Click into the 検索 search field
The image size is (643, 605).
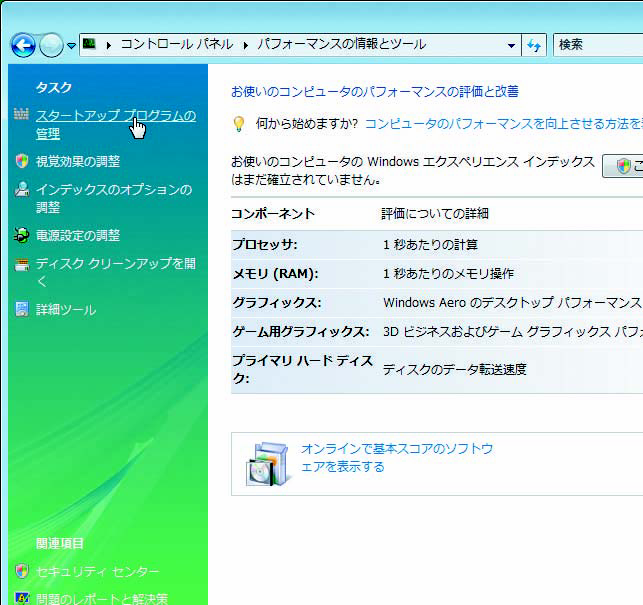(x=598, y=44)
